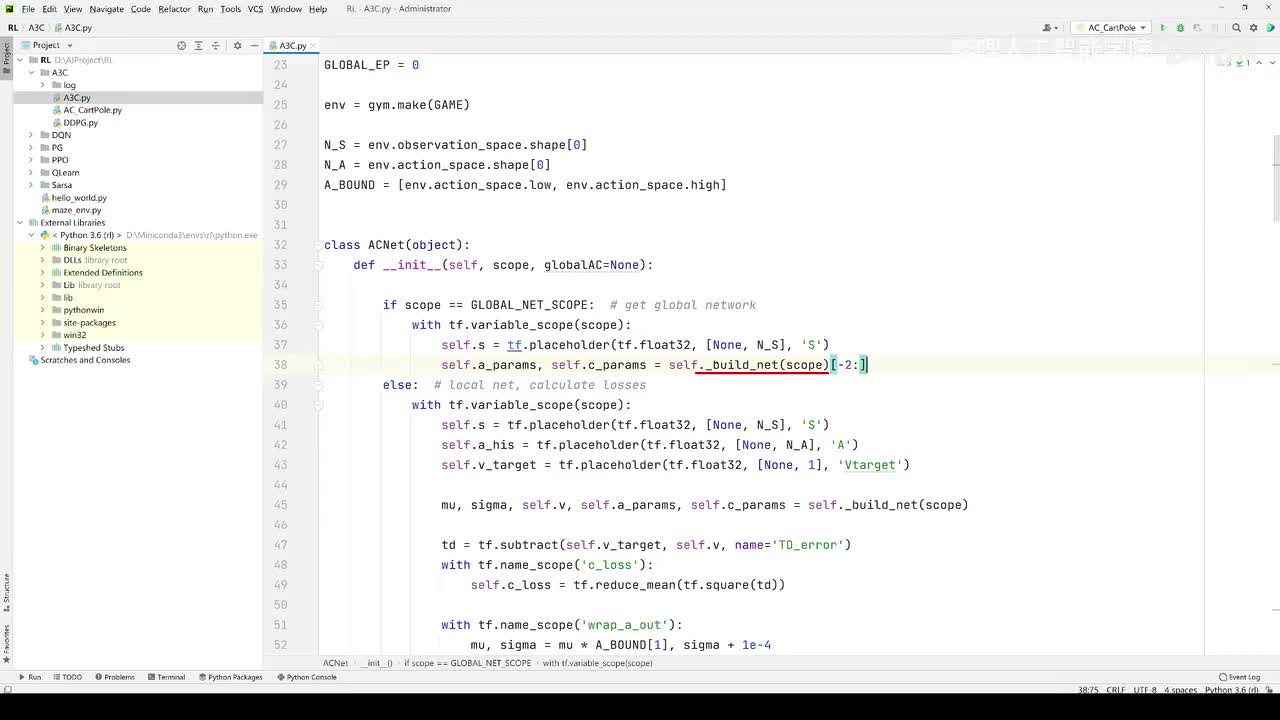This screenshot has height=720, width=1280.
Task: Click the expand all icon in Project panel
Action: pyautogui.click(x=198, y=45)
